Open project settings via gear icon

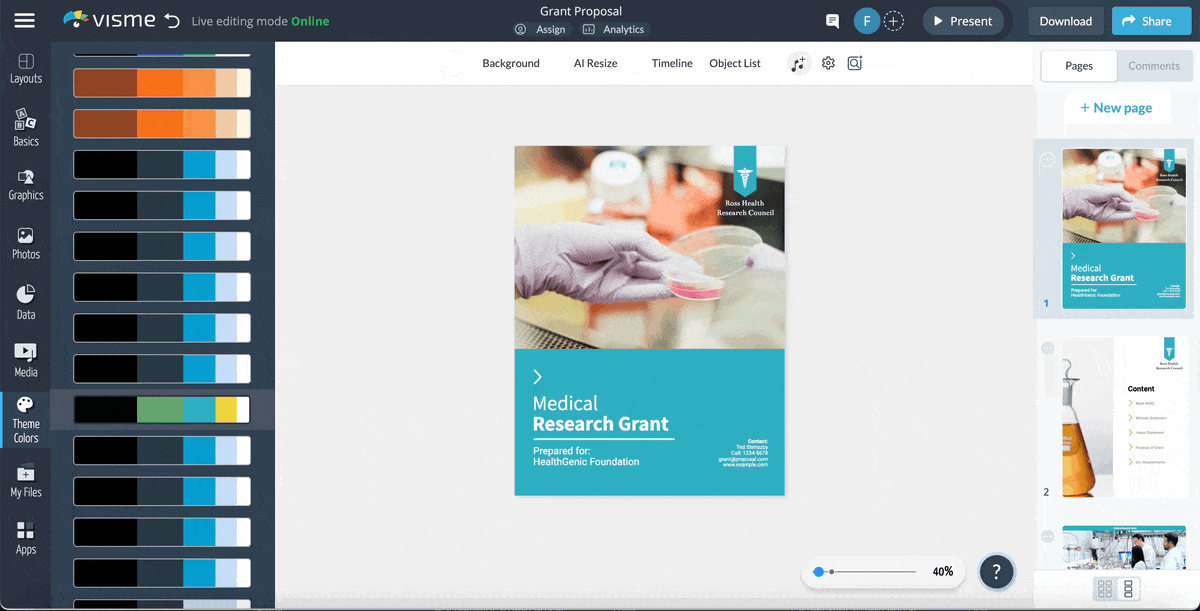point(828,62)
